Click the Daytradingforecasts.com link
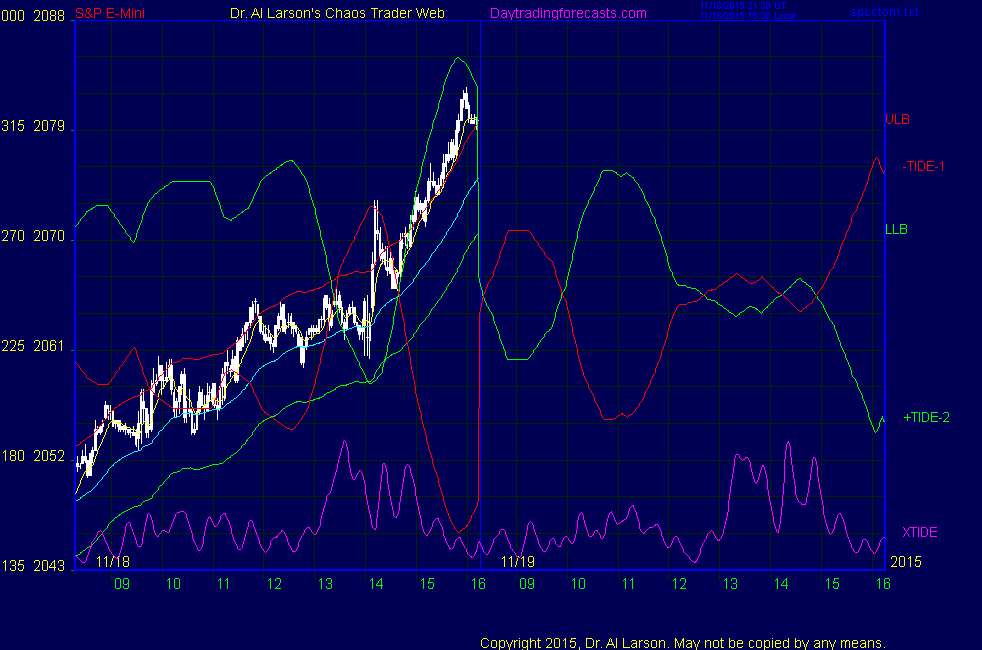982x650 pixels. coord(567,13)
